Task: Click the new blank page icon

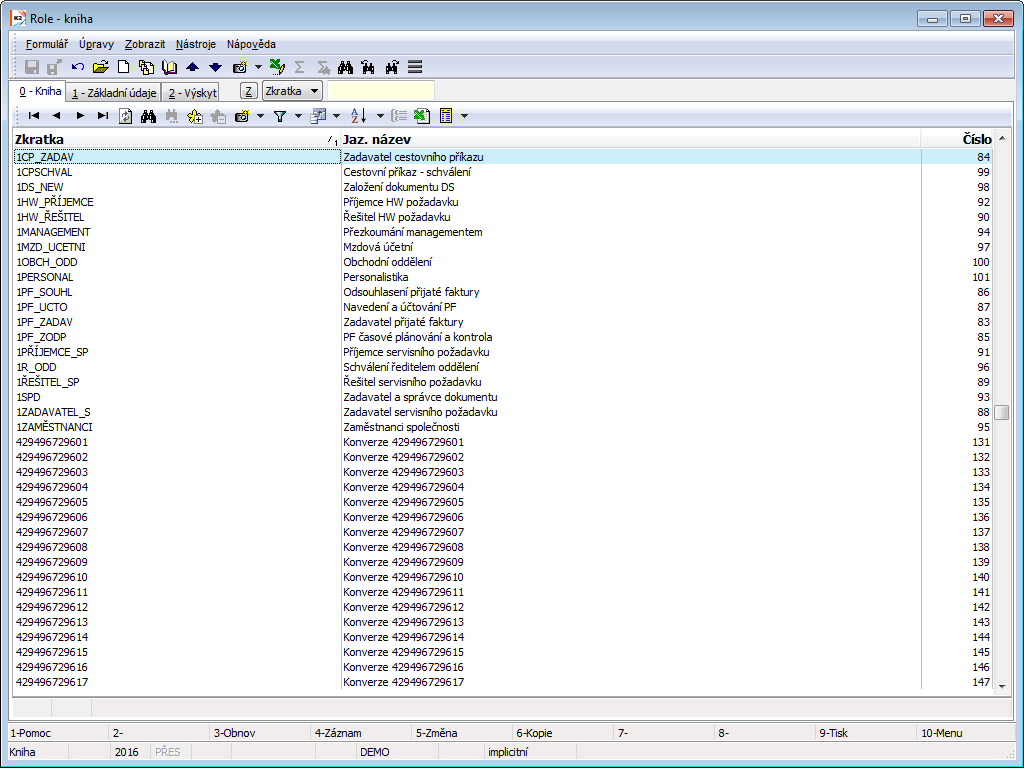Action: (x=124, y=67)
